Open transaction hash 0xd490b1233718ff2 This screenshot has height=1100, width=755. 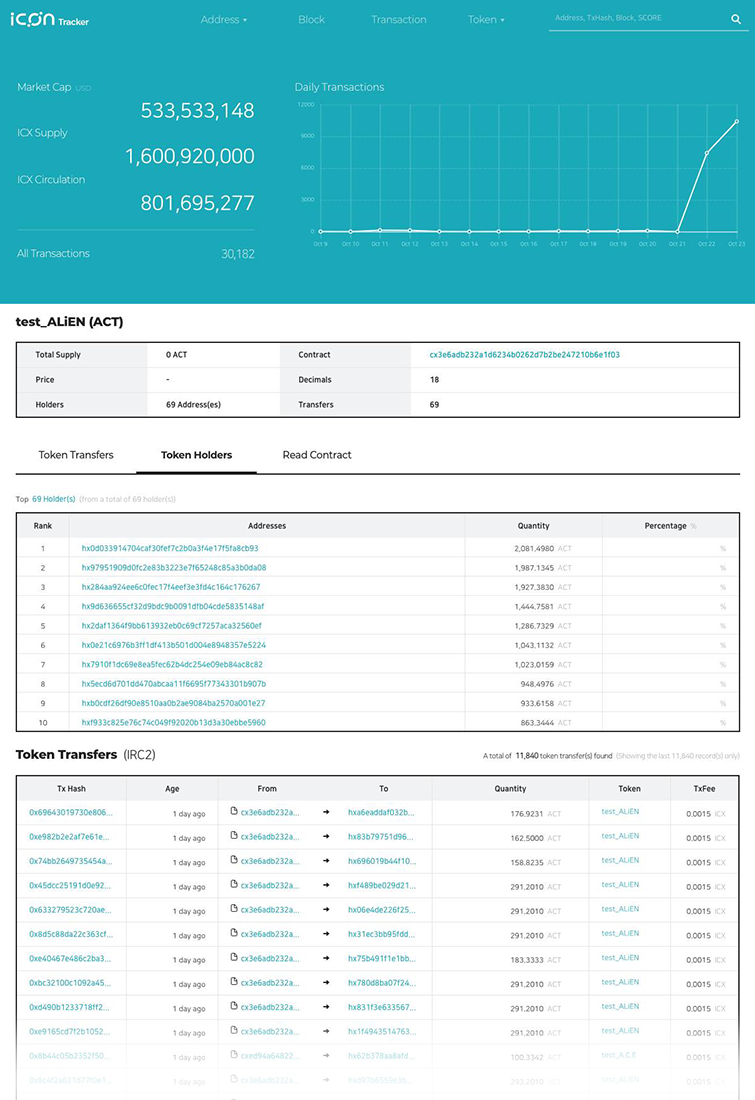69,1007
